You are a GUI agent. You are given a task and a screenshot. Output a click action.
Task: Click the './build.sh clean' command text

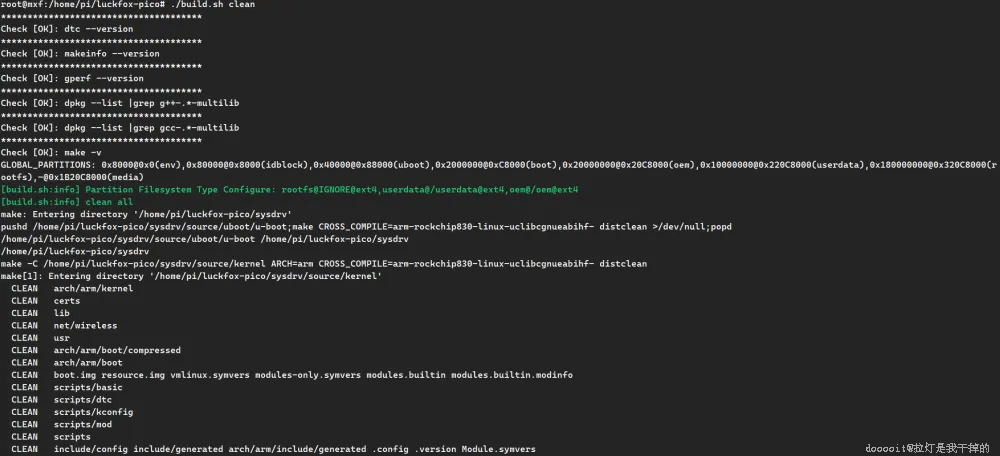(213, 4)
